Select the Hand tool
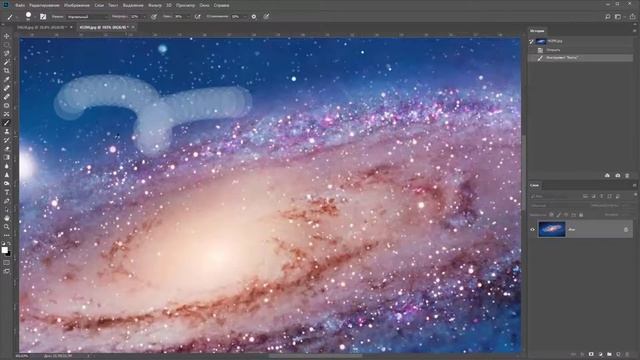640x360 pixels. coord(7,218)
